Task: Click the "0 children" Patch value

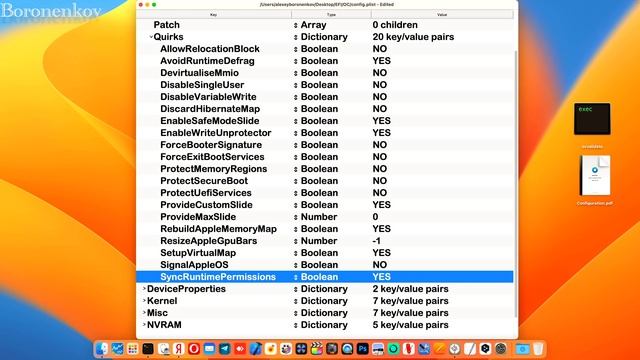Action: point(395,25)
